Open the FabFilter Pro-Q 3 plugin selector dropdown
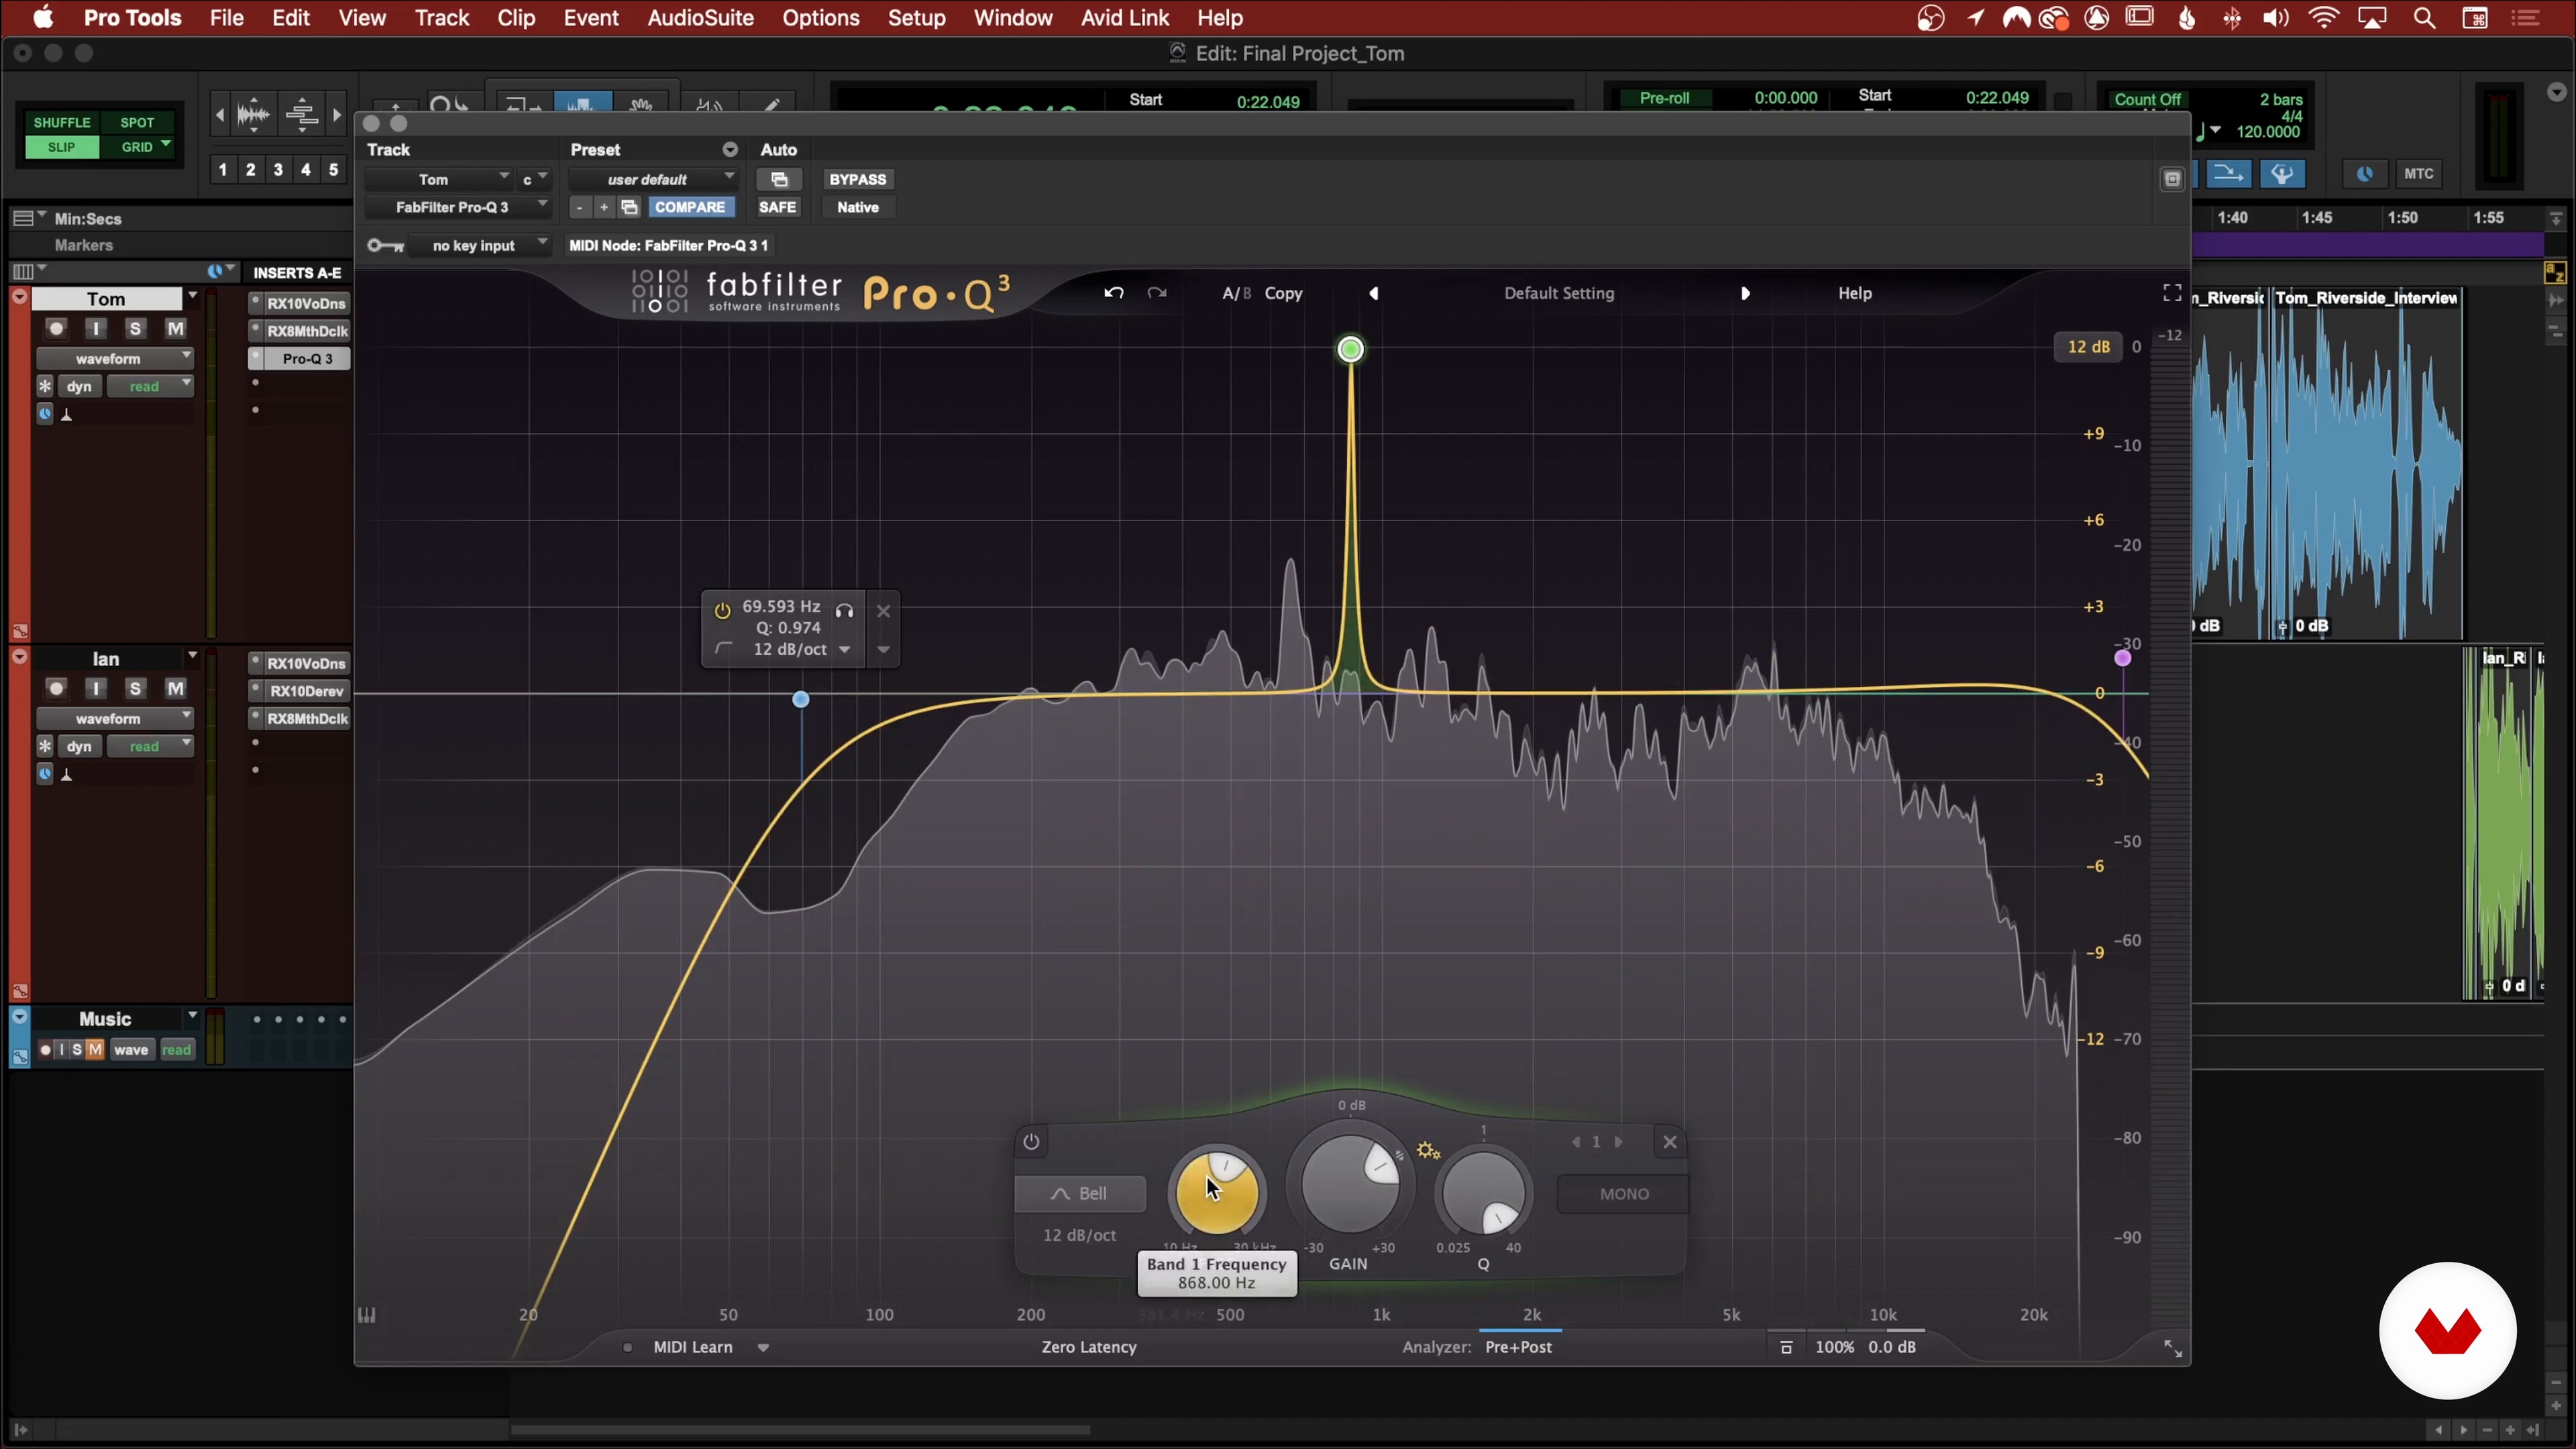The image size is (2576, 1449). (x=458, y=207)
